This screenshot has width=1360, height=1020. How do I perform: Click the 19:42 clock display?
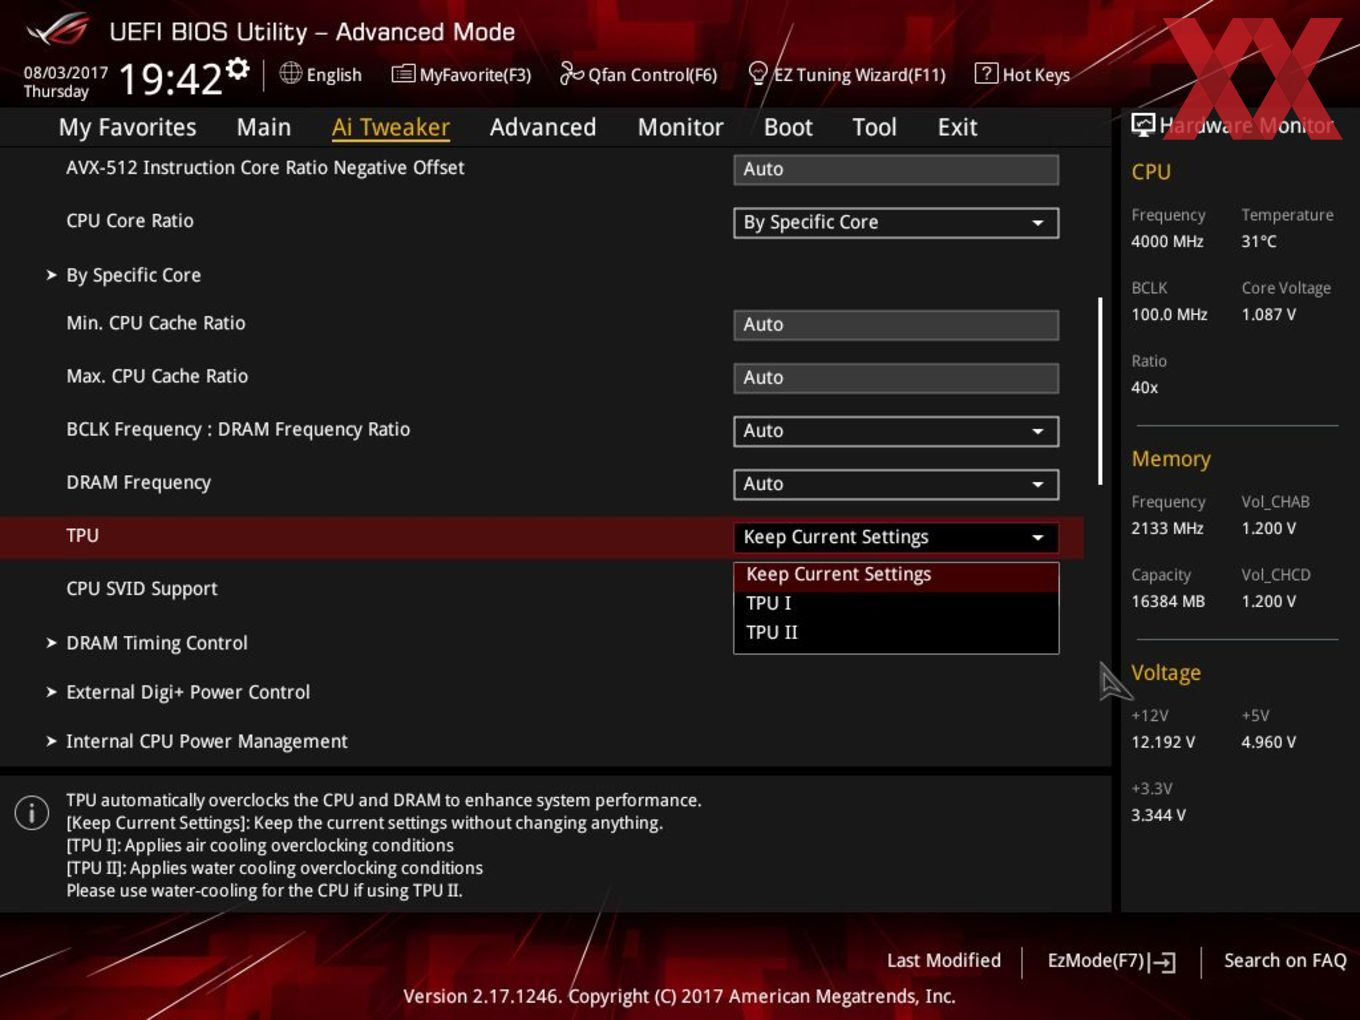[170, 78]
